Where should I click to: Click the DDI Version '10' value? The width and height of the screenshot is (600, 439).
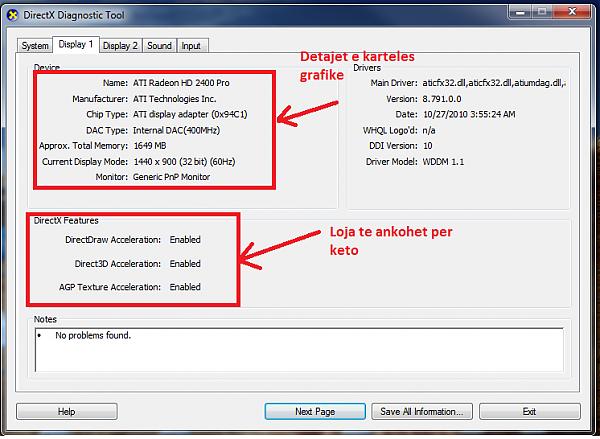(x=428, y=146)
